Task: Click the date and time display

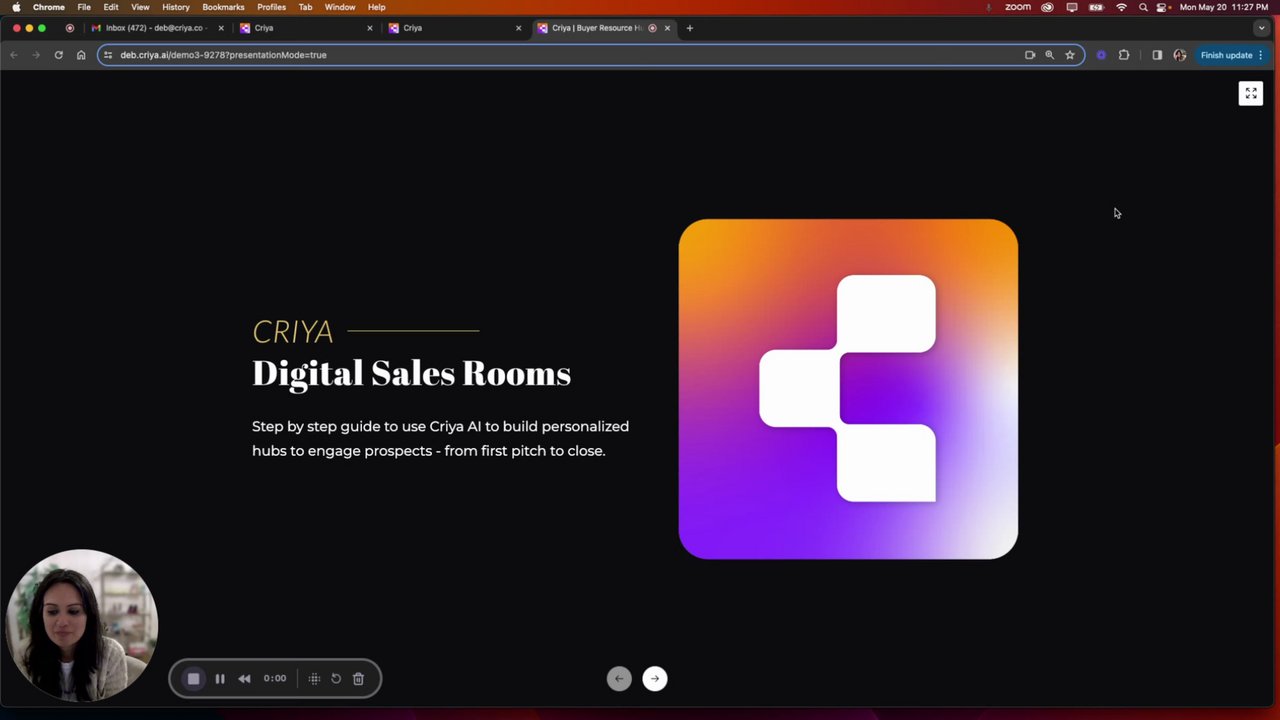Action: coord(1224,7)
